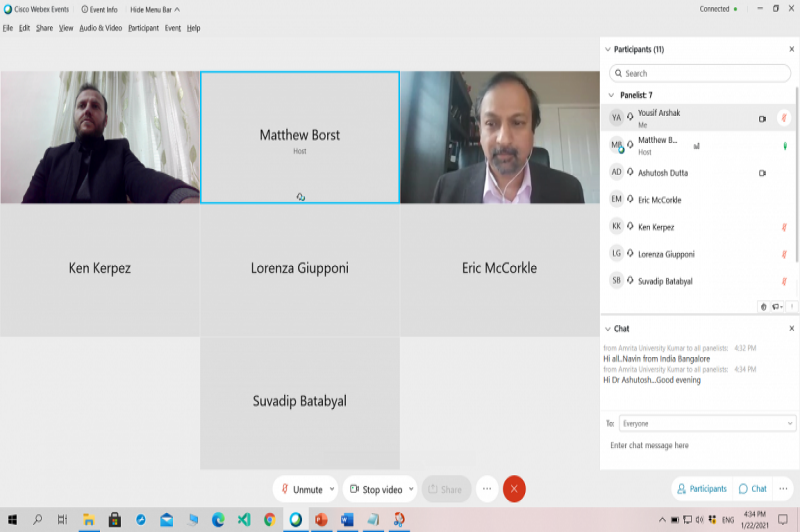Open Event Info
This screenshot has width=800, height=532.
[x=98, y=9]
